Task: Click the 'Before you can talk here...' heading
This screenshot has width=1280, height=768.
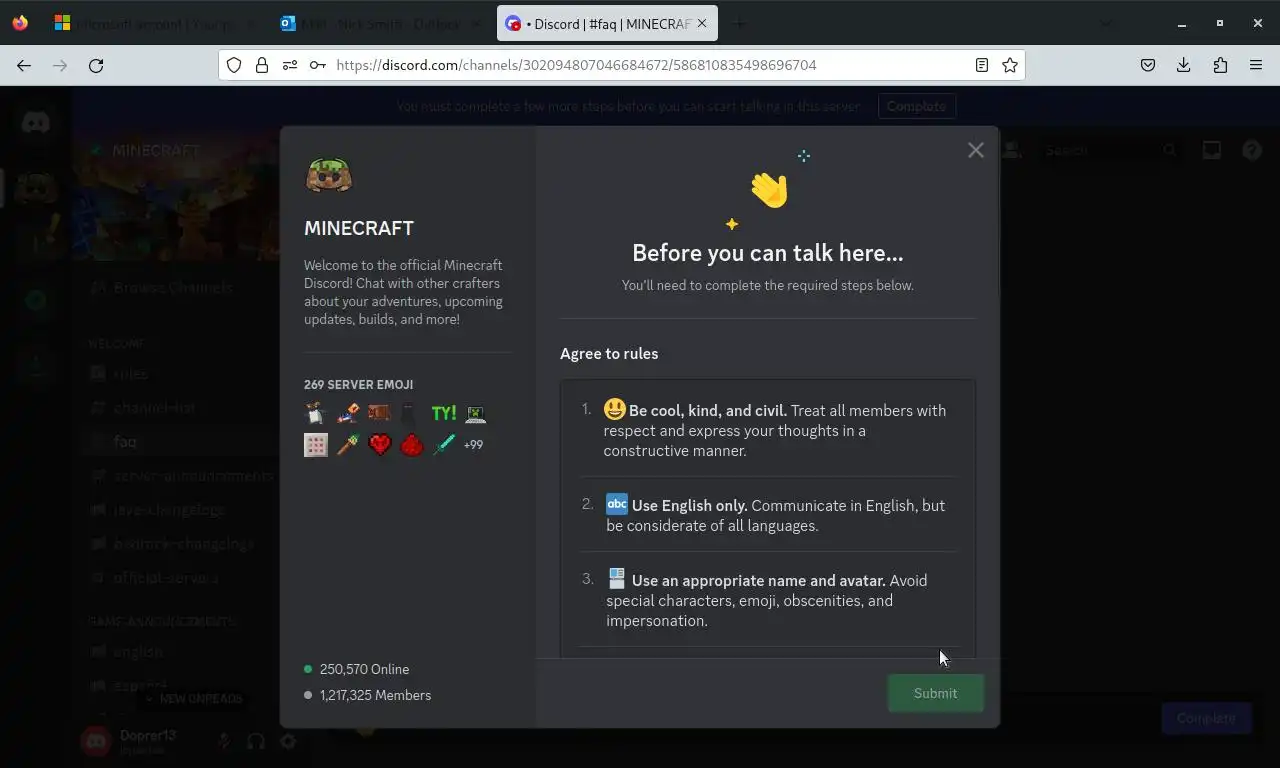Action: click(x=767, y=253)
